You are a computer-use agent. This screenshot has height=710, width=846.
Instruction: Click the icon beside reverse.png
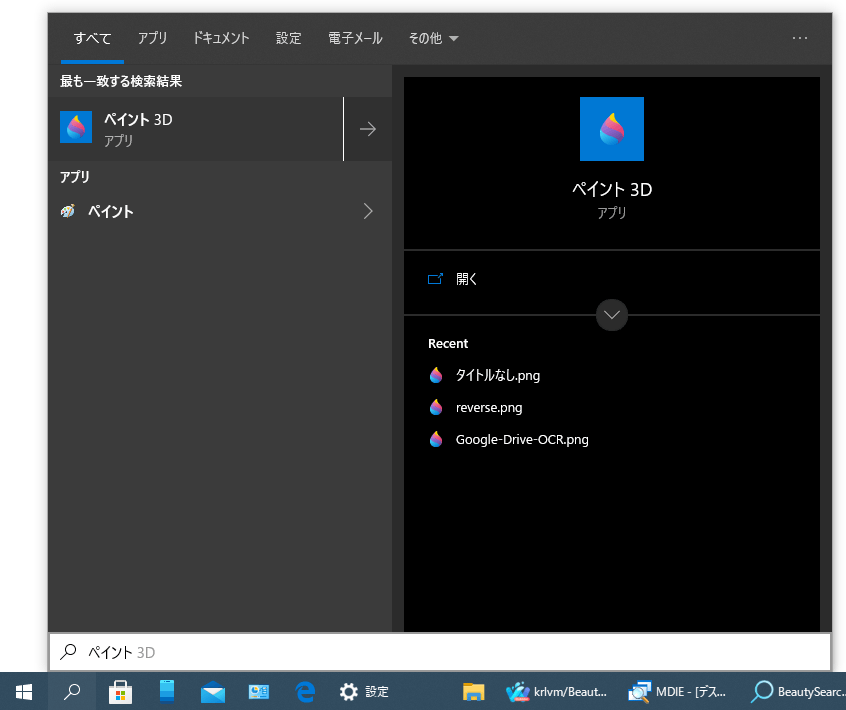pyautogui.click(x=436, y=407)
